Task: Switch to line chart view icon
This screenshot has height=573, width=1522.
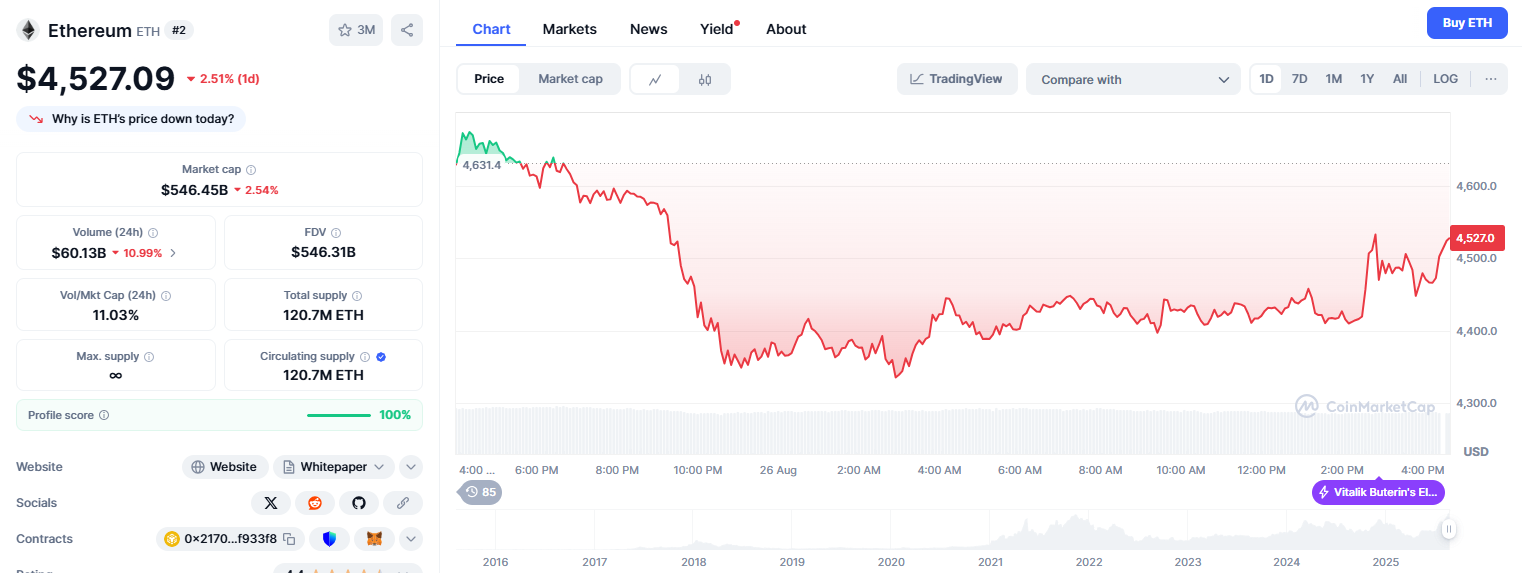Action: tap(655, 79)
